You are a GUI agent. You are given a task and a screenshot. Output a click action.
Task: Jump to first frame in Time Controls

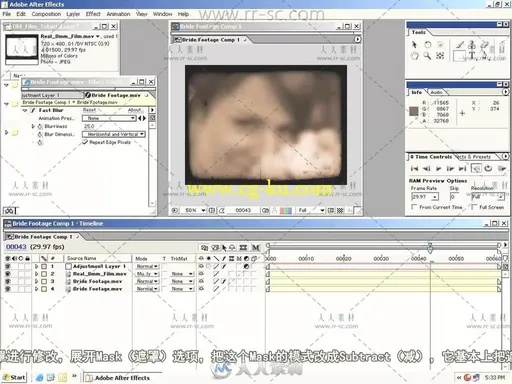414,169
